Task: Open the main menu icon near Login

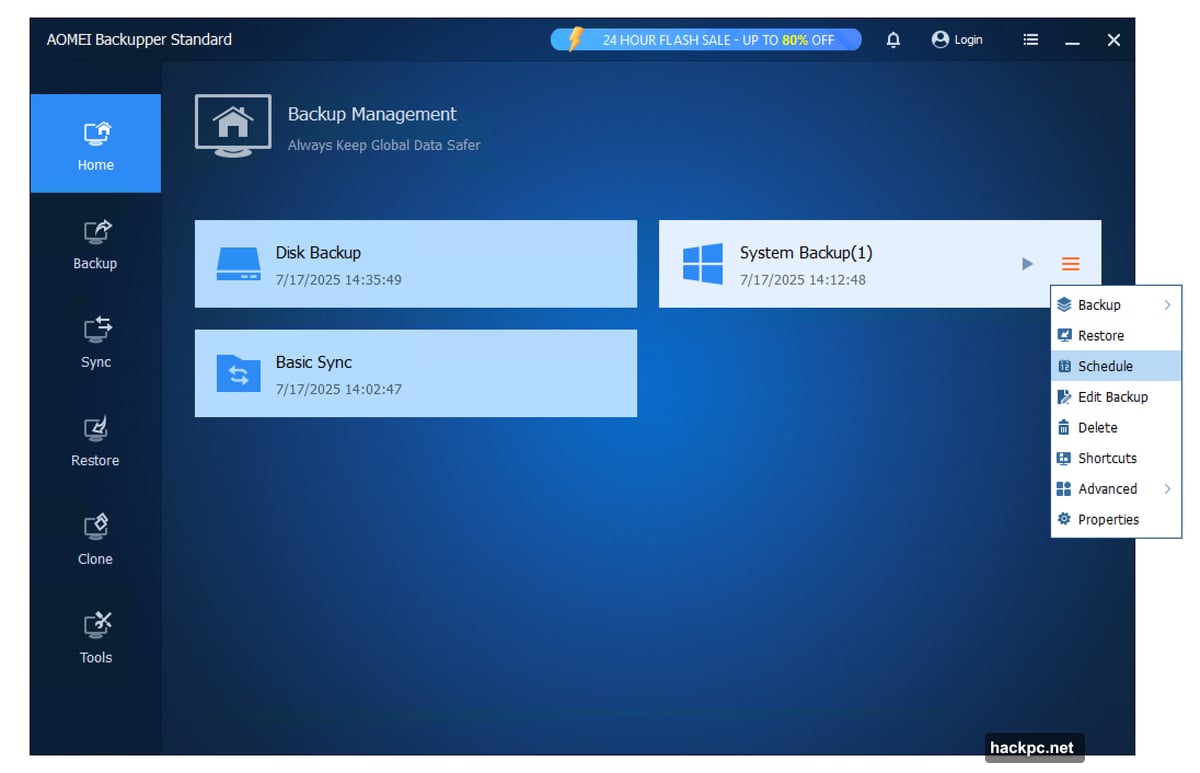Action: pyautogui.click(x=1030, y=39)
